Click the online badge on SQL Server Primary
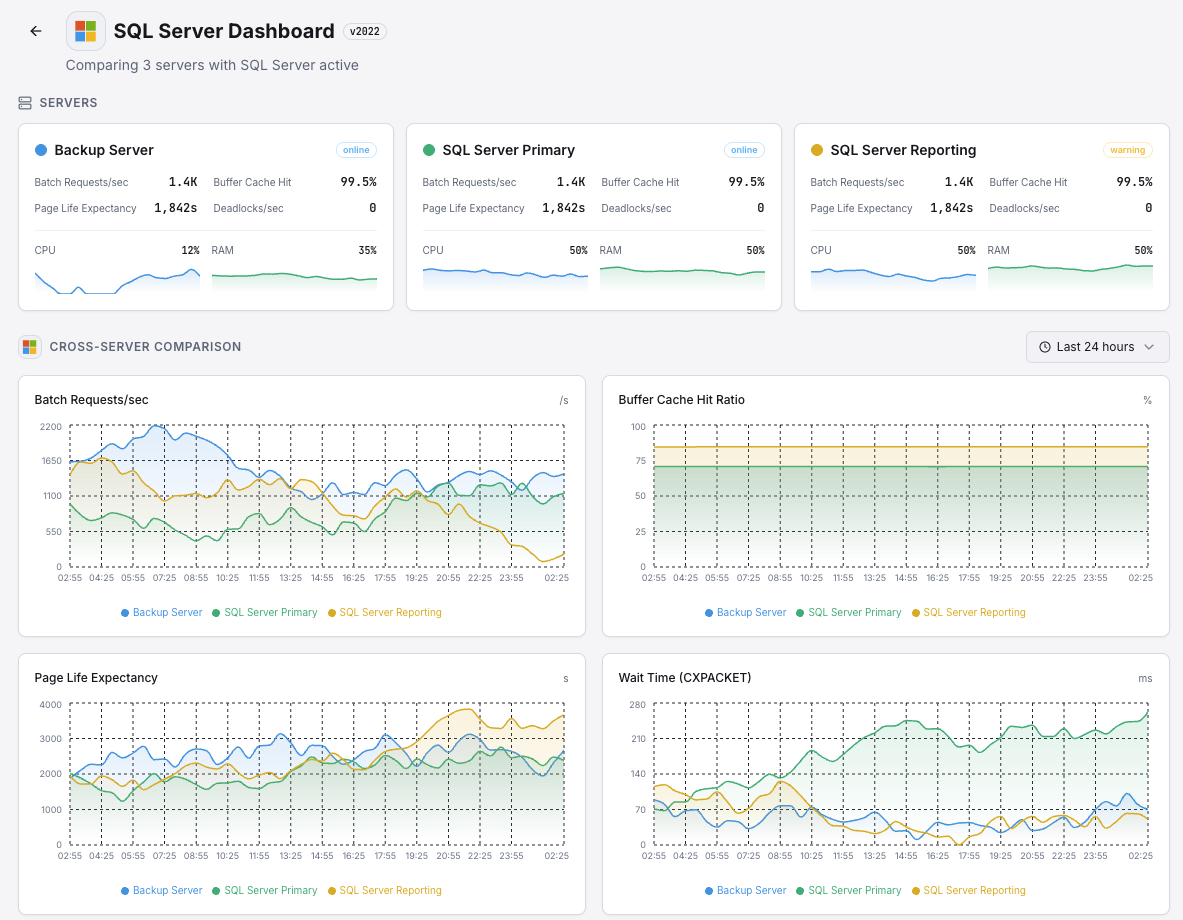Image resolution: width=1183 pixels, height=920 pixels. tap(744, 149)
